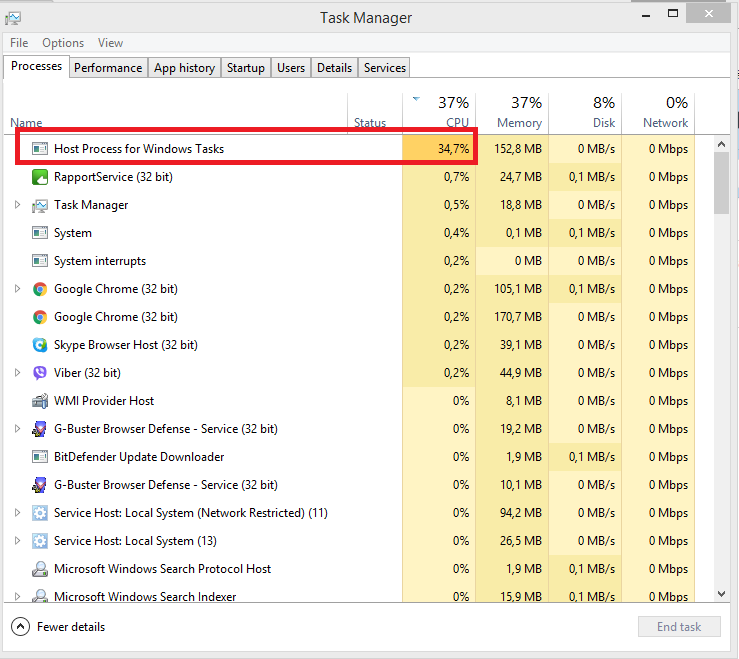Click the G-Buster icon in the 19,2 MB row
The height and width of the screenshot is (659, 739).
[40, 429]
